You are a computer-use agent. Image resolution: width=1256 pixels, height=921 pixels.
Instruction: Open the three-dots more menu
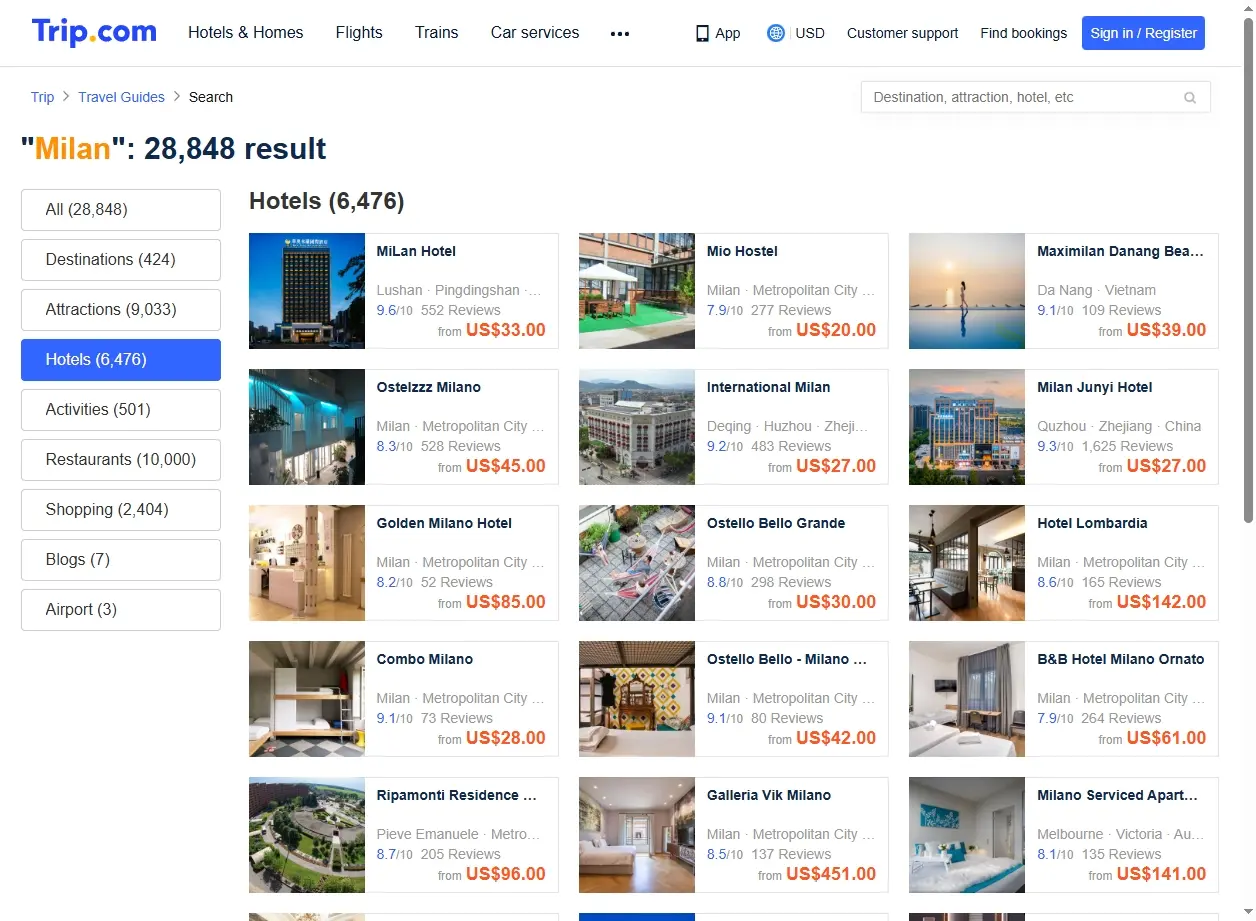620,33
